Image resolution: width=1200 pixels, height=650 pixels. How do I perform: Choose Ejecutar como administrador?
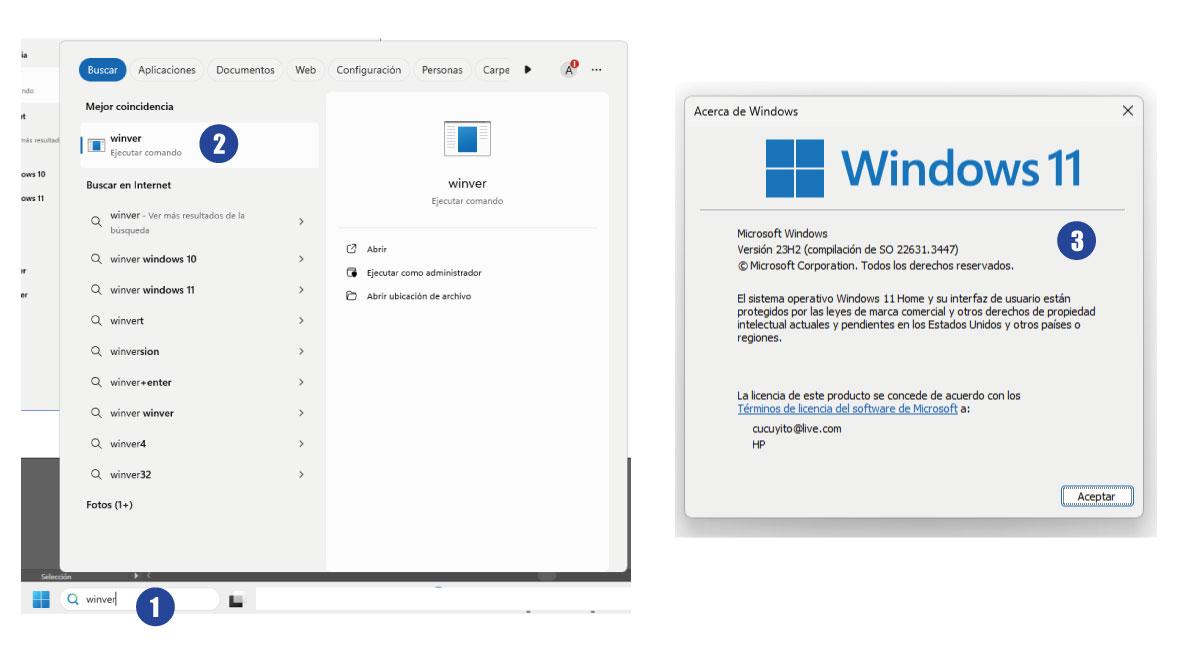(423, 273)
